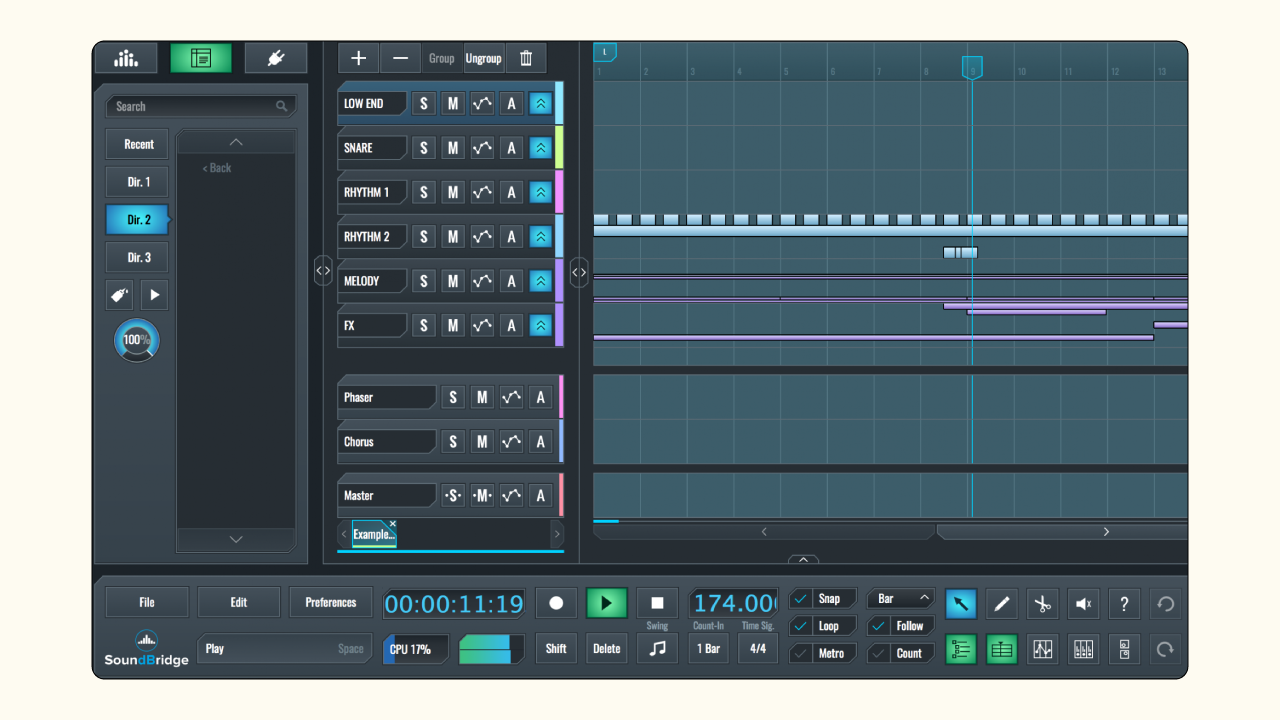Open the Count-In 1 Bar selector
The image size is (1280, 720).
click(708, 648)
